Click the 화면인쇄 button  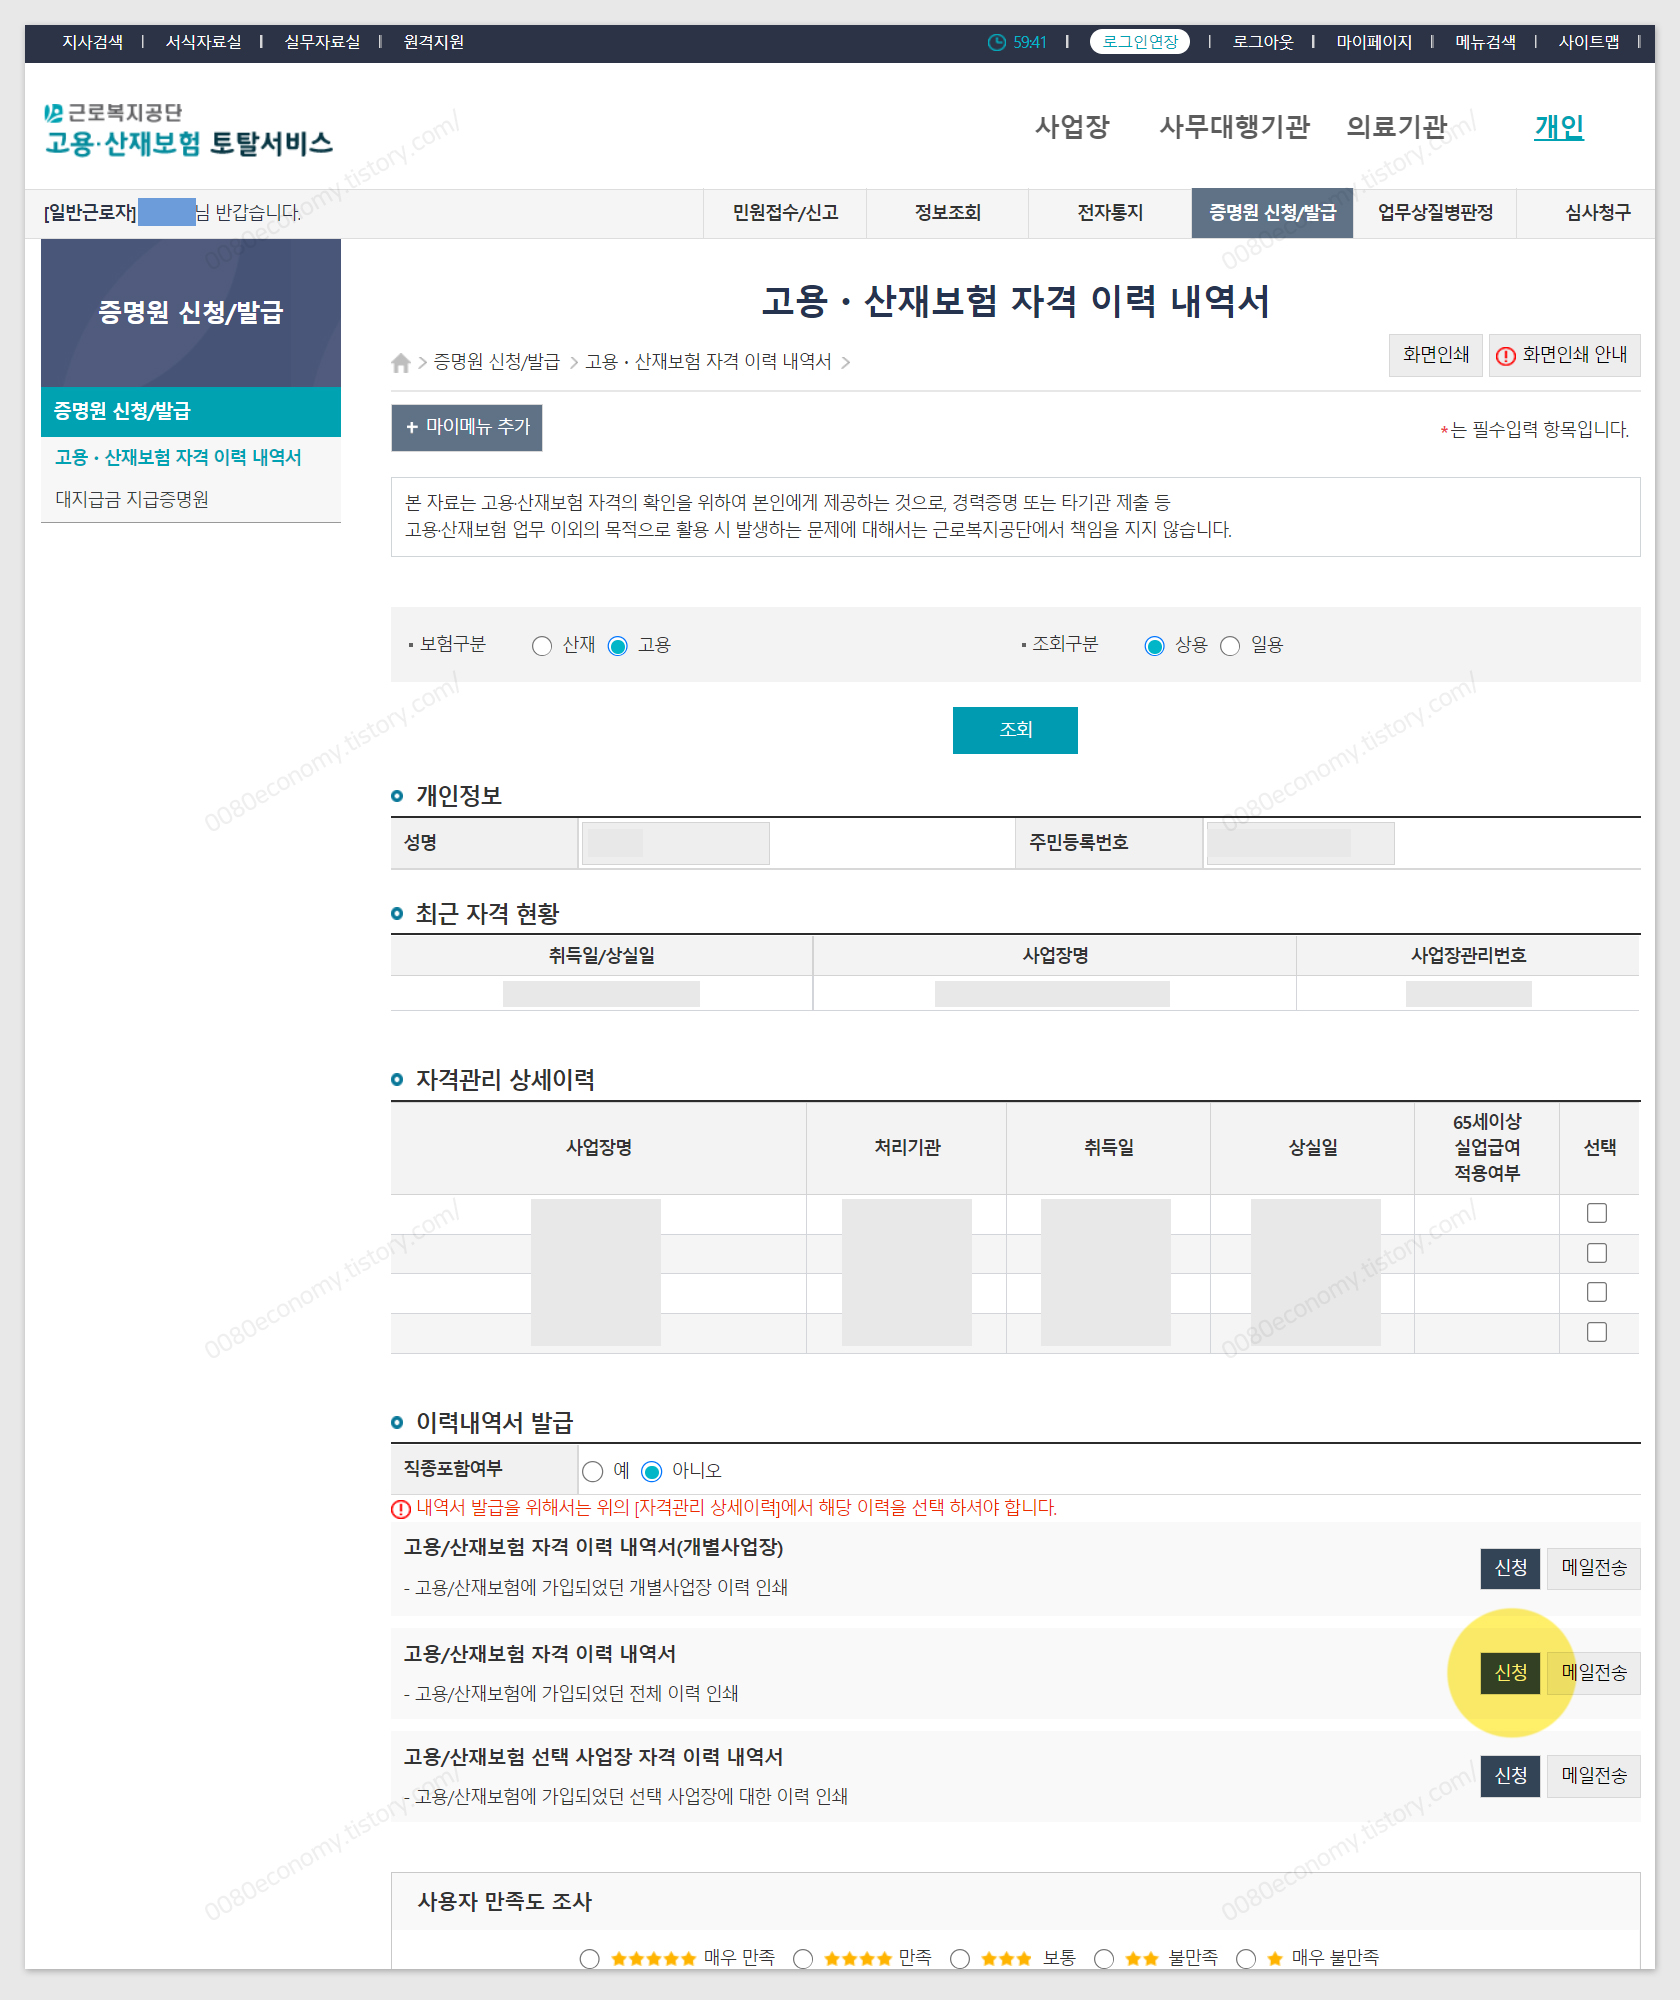coord(1435,355)
